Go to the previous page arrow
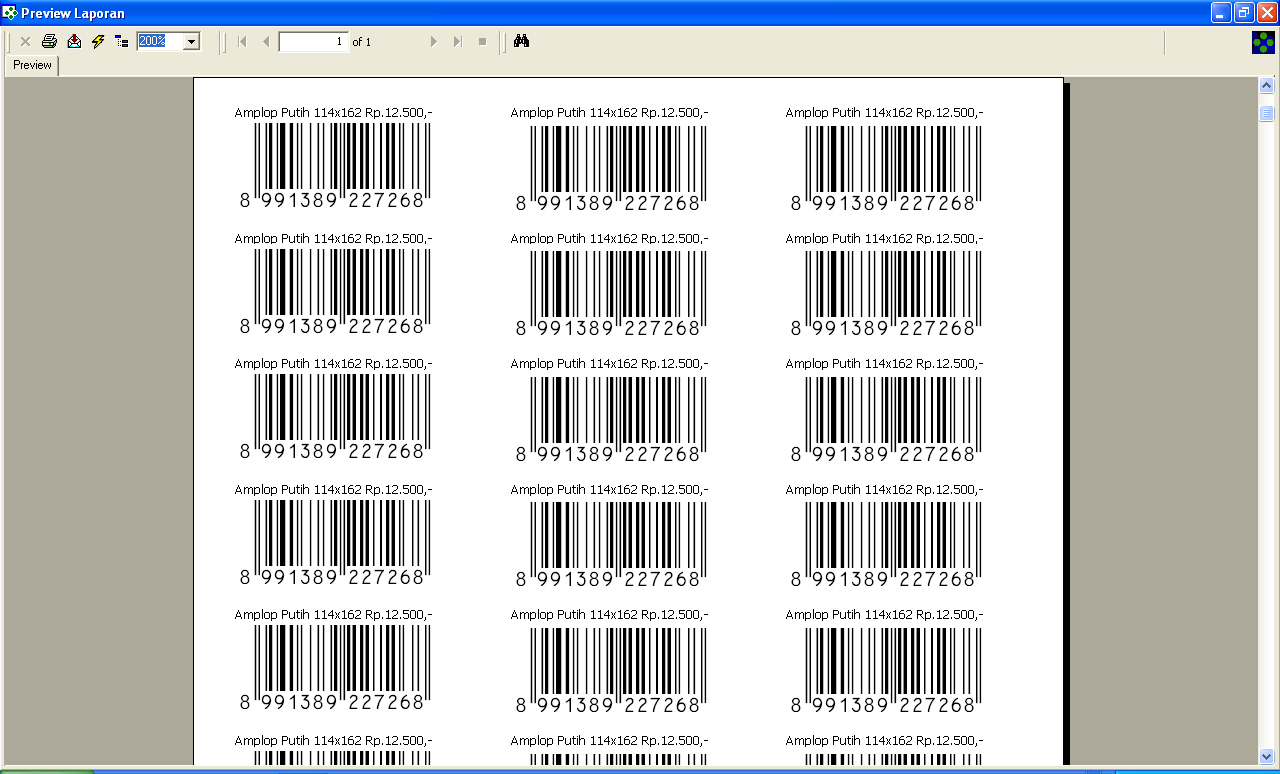The image size is (1280, 774). [x=266, y=41]
